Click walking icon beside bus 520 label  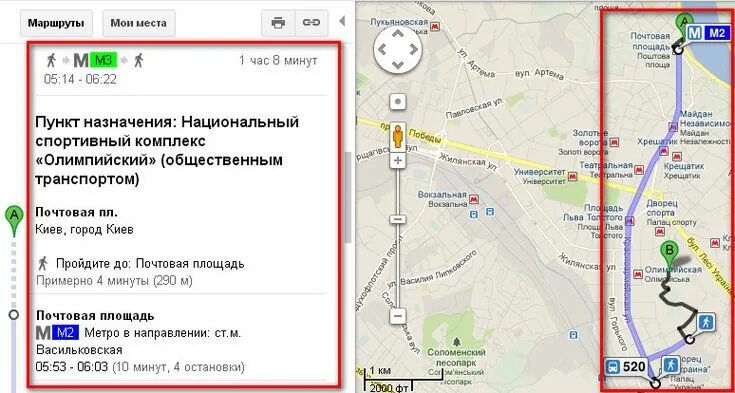click(x=671, y=365)
